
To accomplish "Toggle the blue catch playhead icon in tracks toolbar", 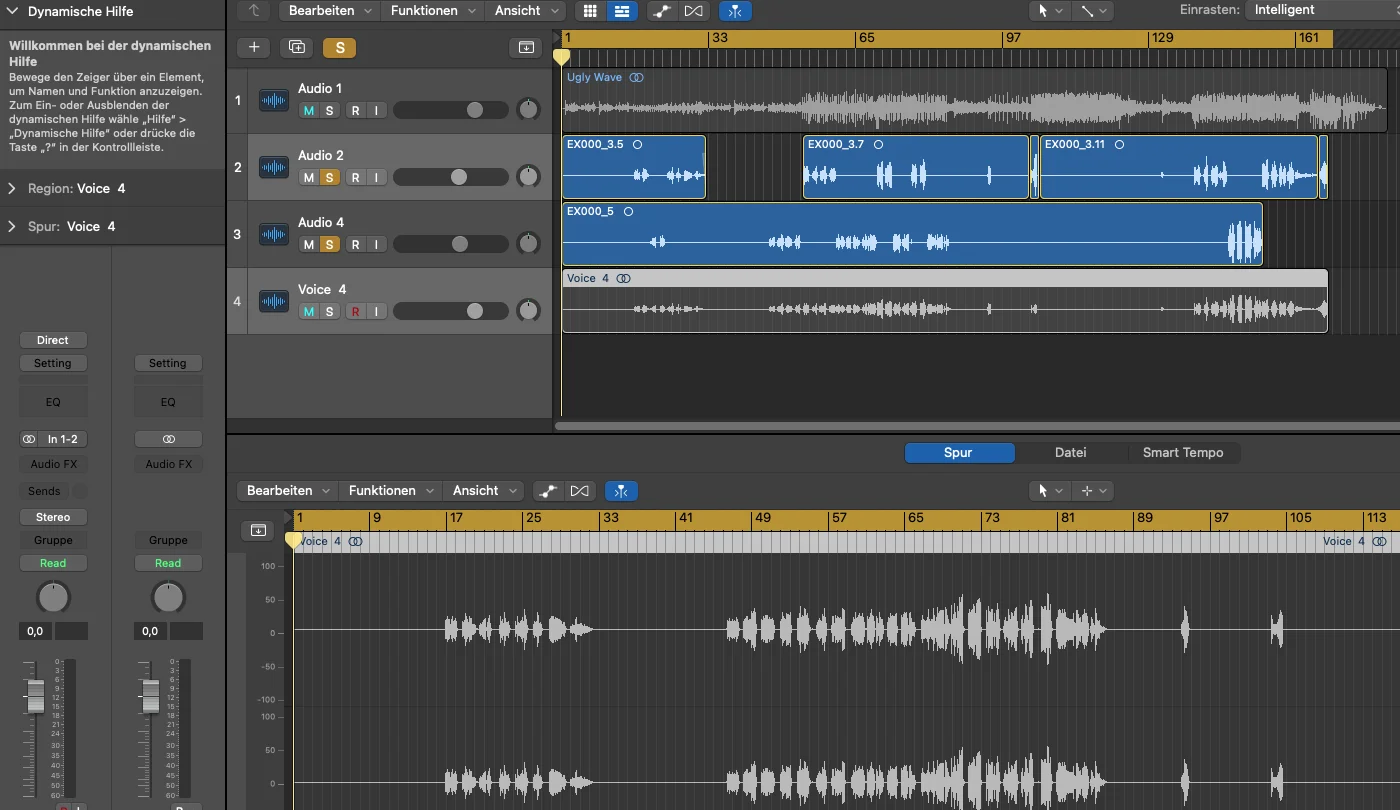I will [x=735, y=11].
